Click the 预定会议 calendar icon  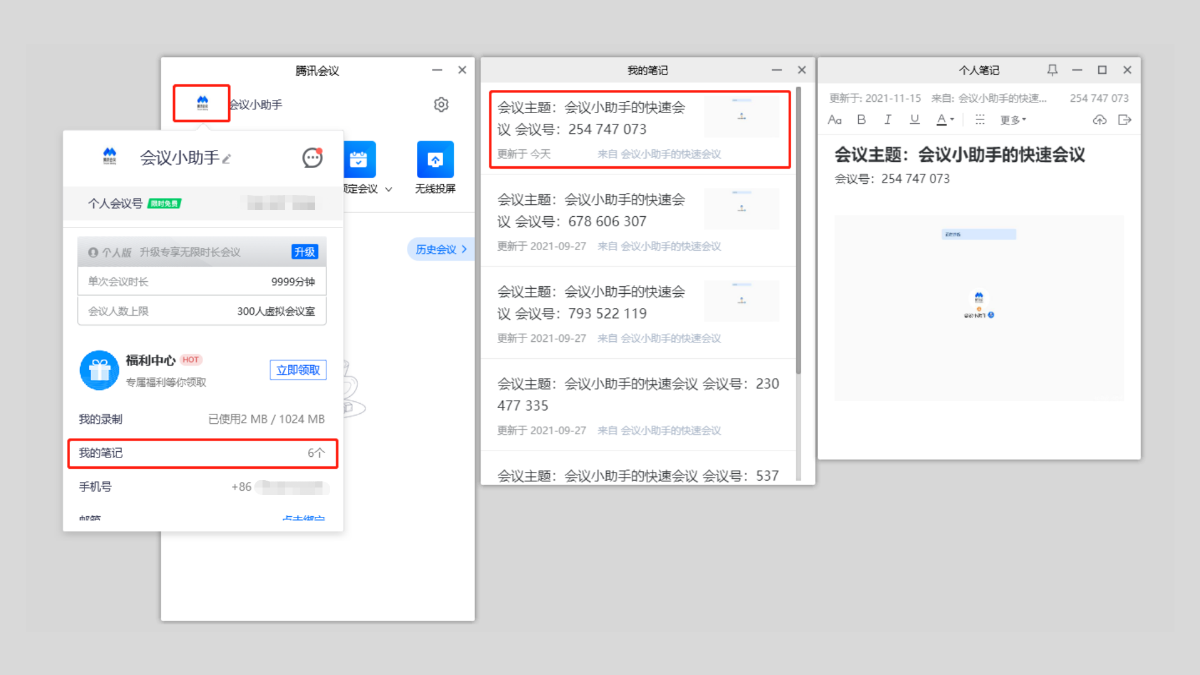tap(358, 159)
